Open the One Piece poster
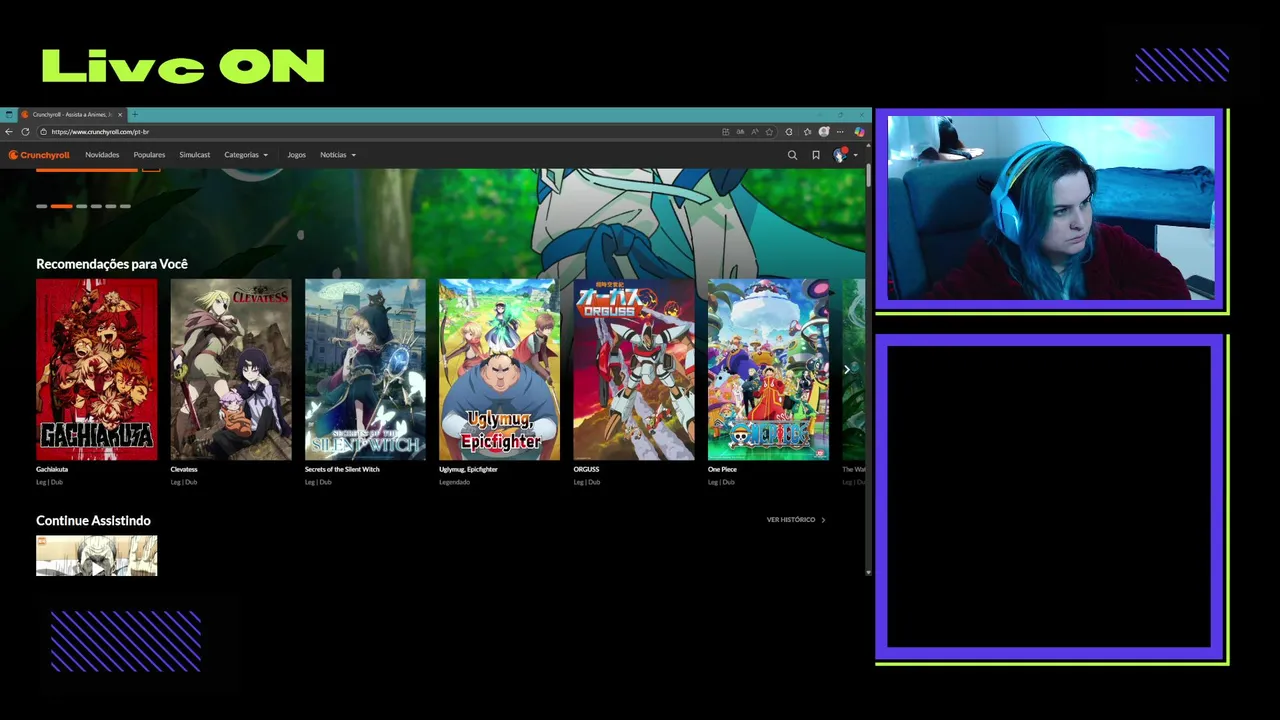 click(768, 369)
